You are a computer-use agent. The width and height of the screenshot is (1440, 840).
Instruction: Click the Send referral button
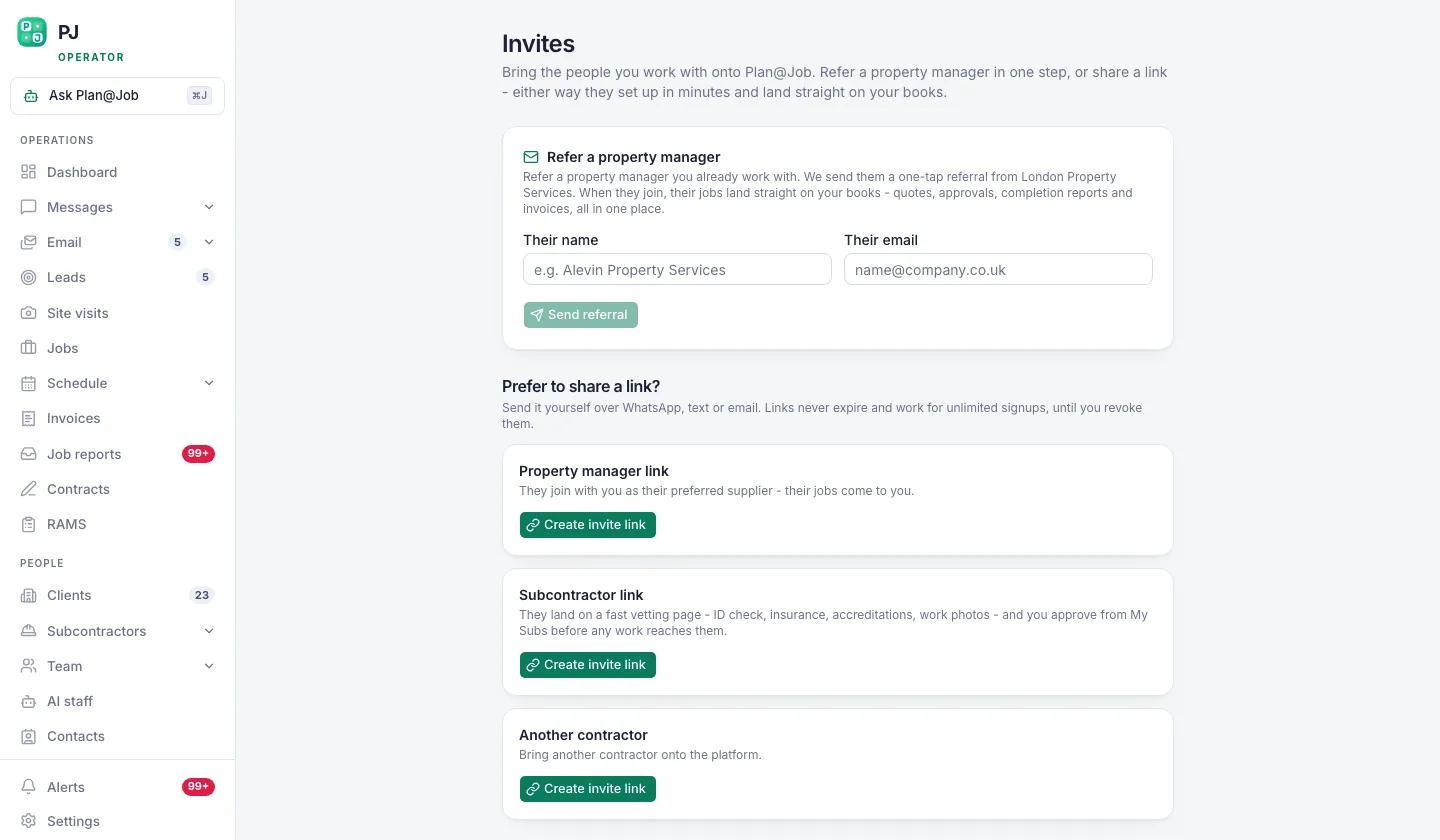581,315
